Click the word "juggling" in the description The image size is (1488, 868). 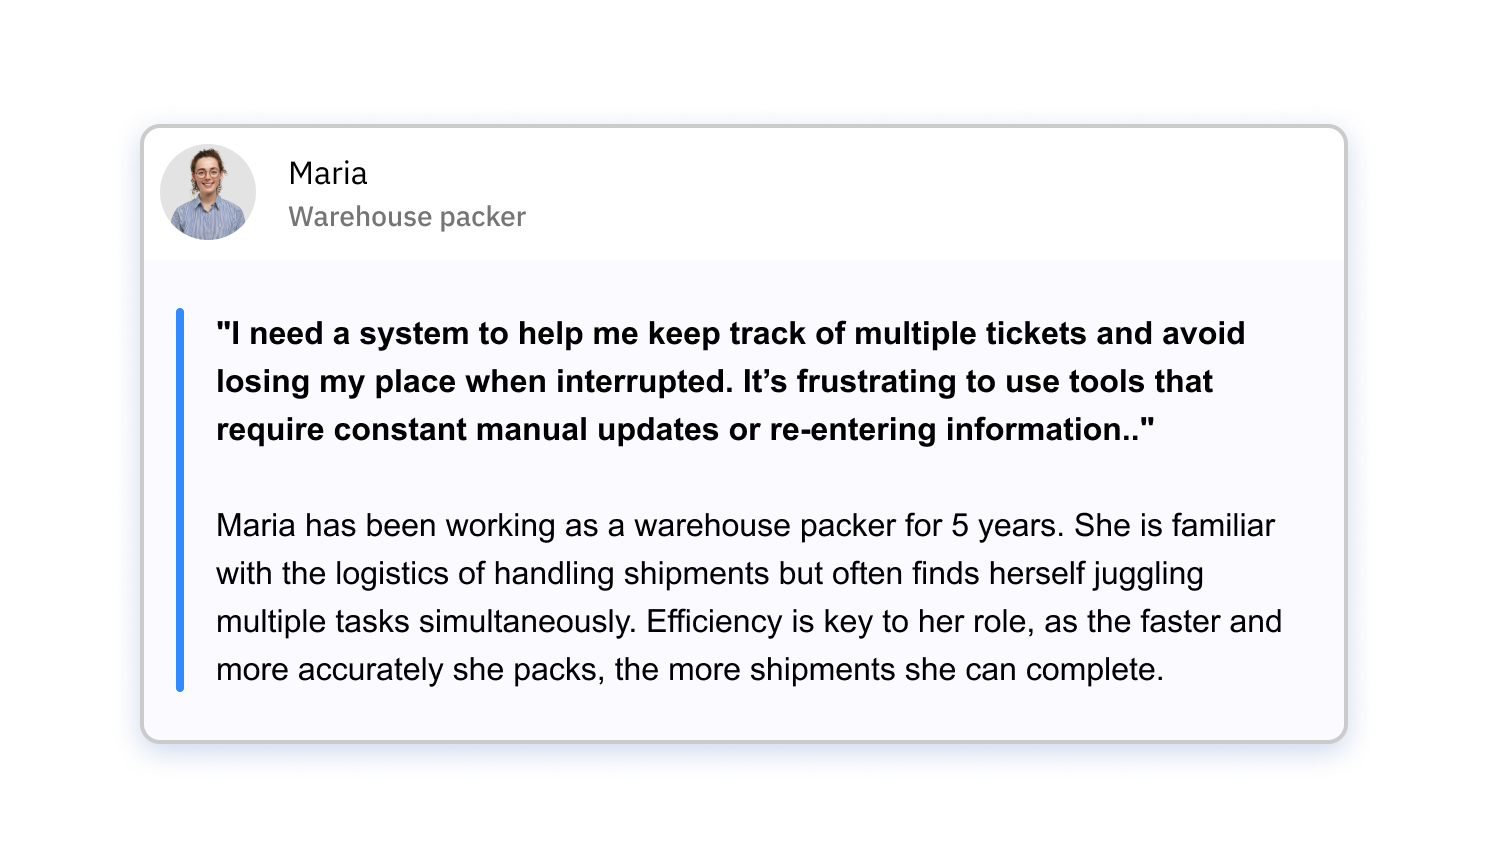[x=1148, y=573]
